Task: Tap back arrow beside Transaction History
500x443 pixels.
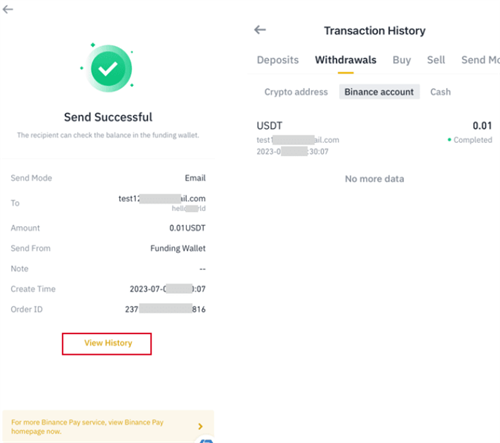Action: (260, 30)
